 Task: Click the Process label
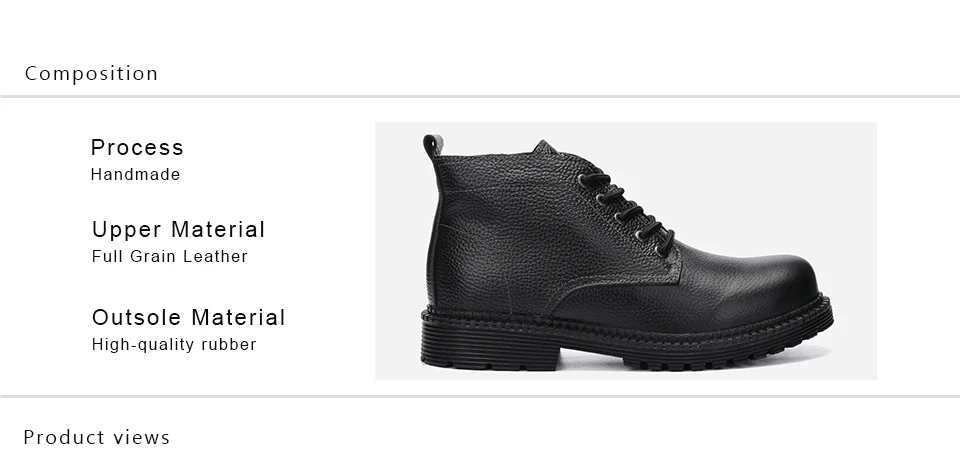click(137, 147)
